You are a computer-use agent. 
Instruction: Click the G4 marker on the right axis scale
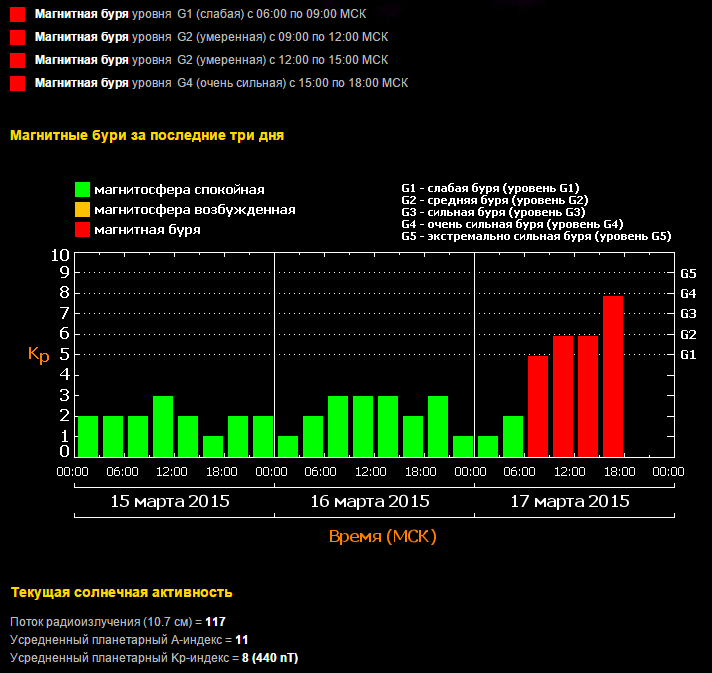[688, 293]
